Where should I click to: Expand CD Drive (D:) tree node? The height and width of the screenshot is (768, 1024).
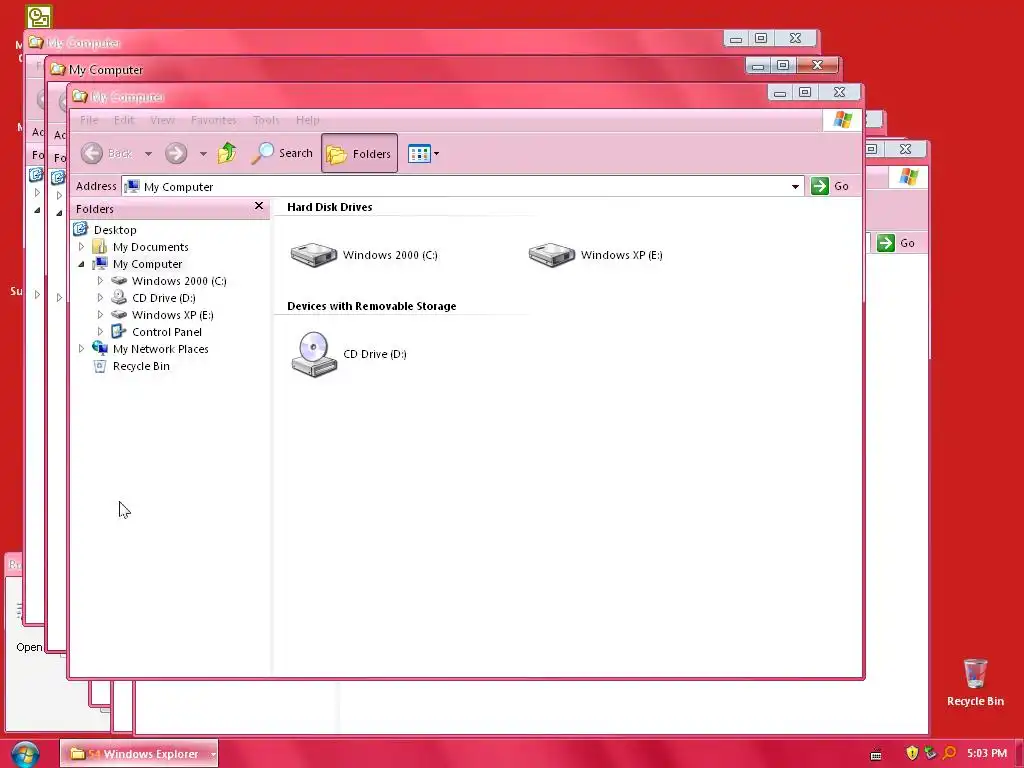click(x=100, y=298)
